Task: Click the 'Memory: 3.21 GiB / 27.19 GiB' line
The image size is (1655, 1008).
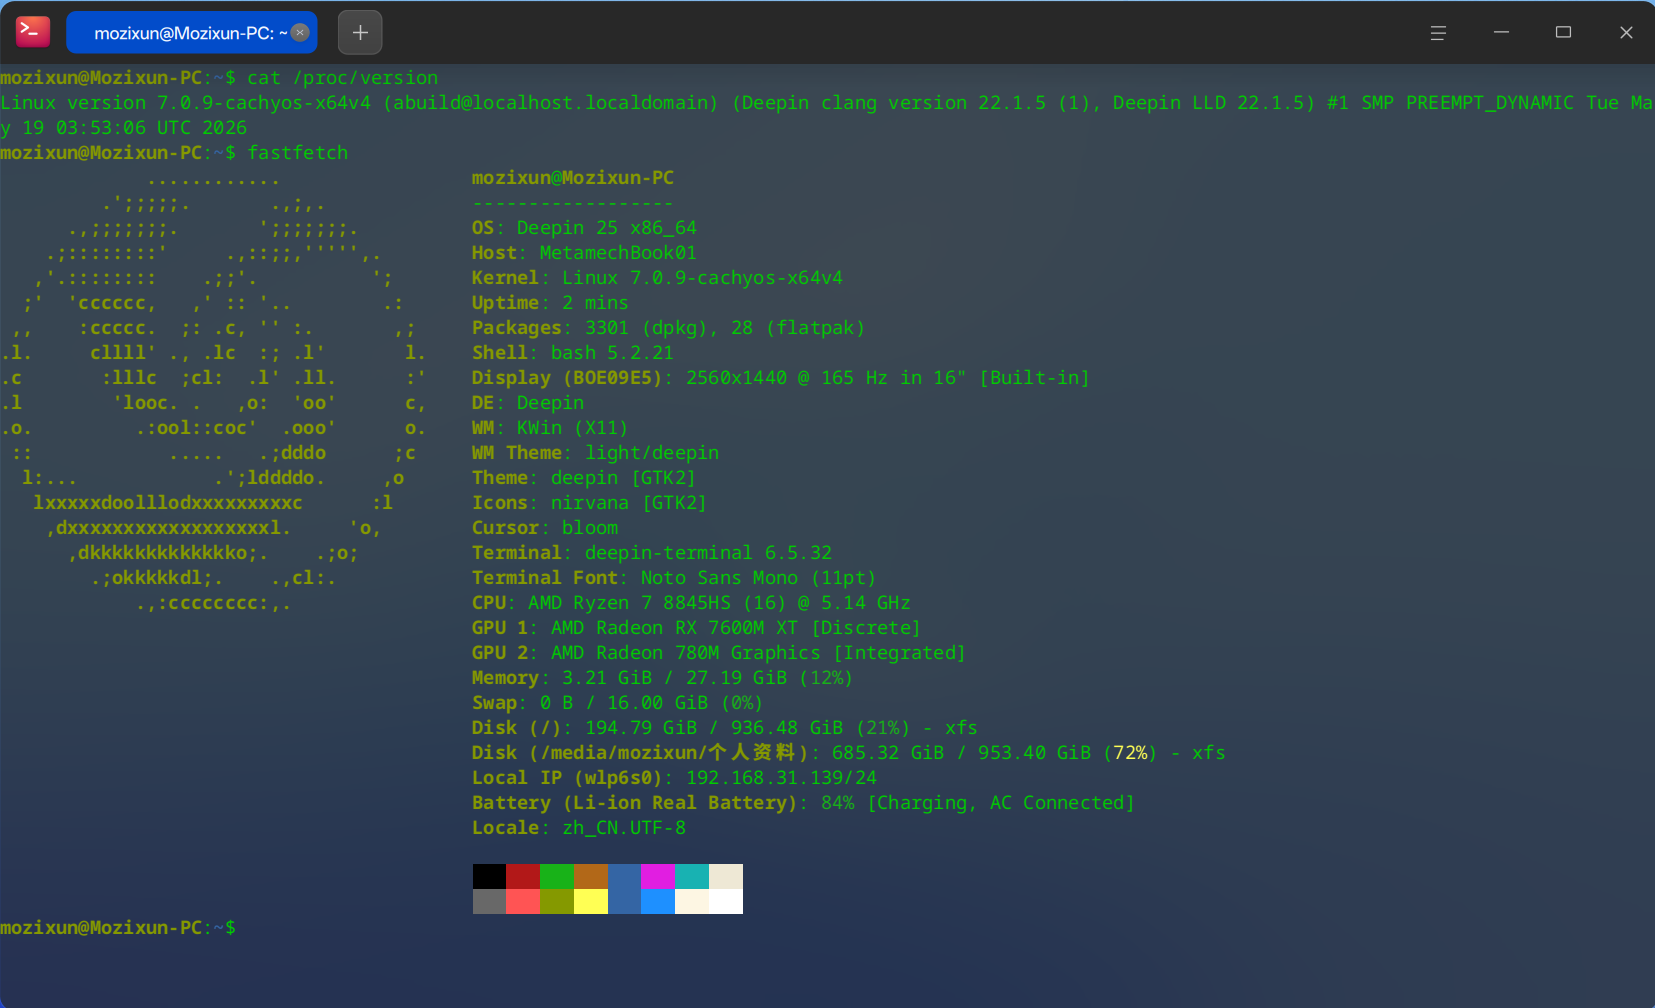Action: [662, 678]
